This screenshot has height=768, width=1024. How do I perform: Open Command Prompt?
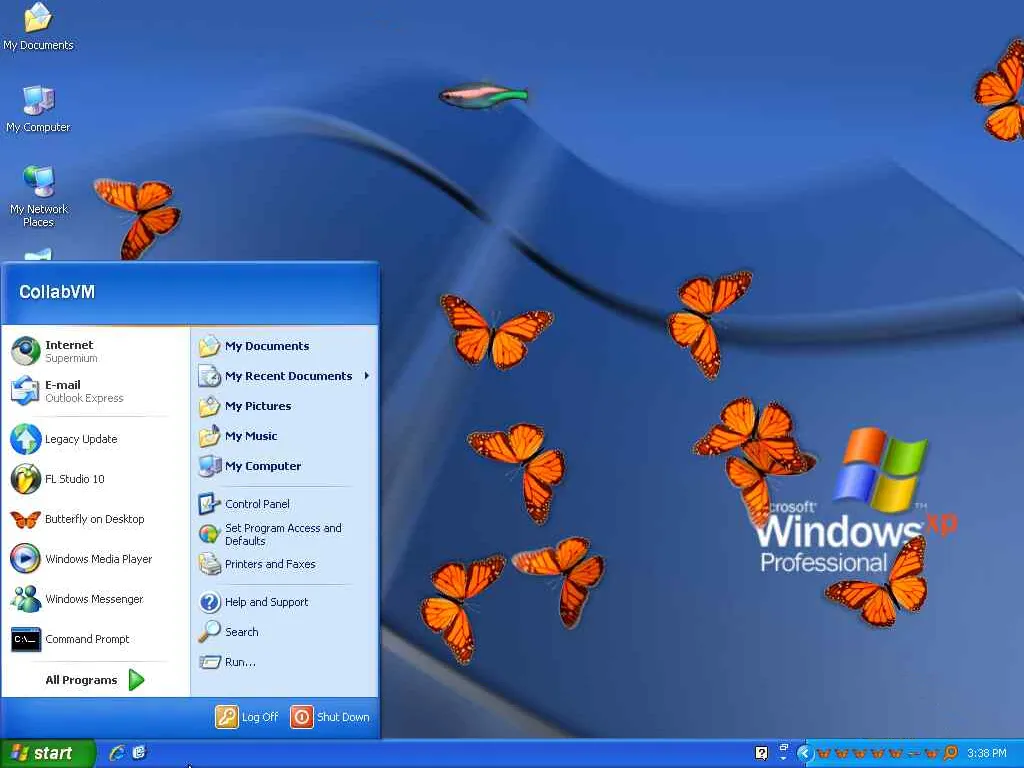coord(95,639)
